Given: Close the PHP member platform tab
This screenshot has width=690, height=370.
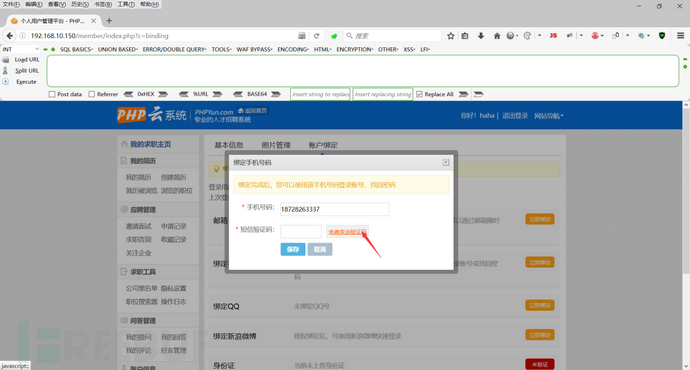Looking at the screenshot, I should [x=94, y=21].
